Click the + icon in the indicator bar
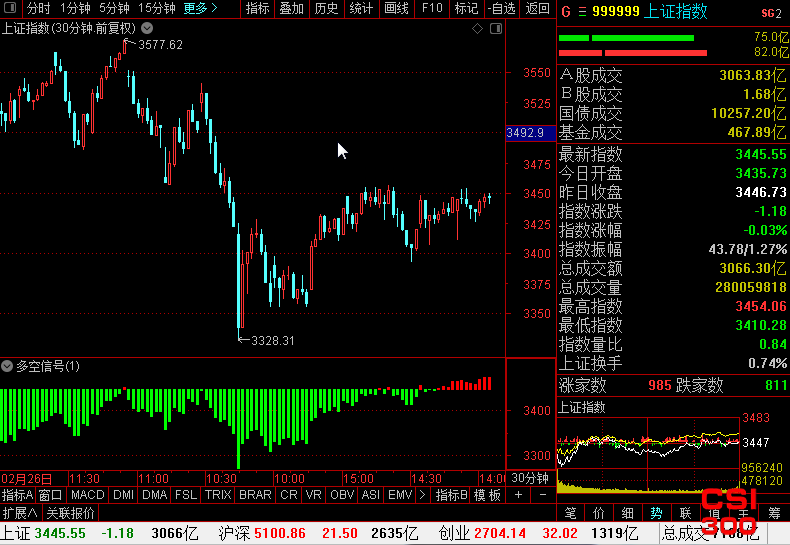The height and width of the screenshot is (545, 790). (x=518, y=495)
